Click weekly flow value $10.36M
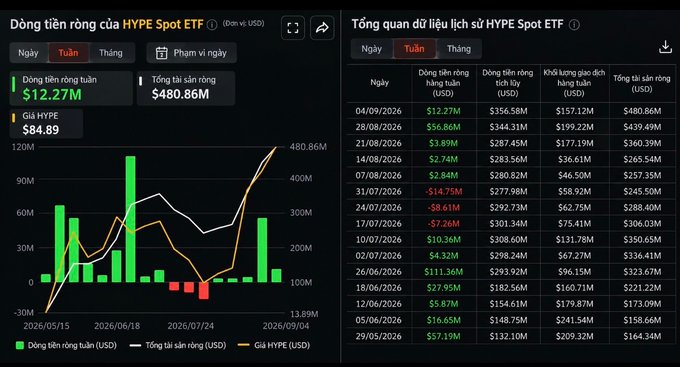Screen dimensions: 680x367 coord(443,239)
